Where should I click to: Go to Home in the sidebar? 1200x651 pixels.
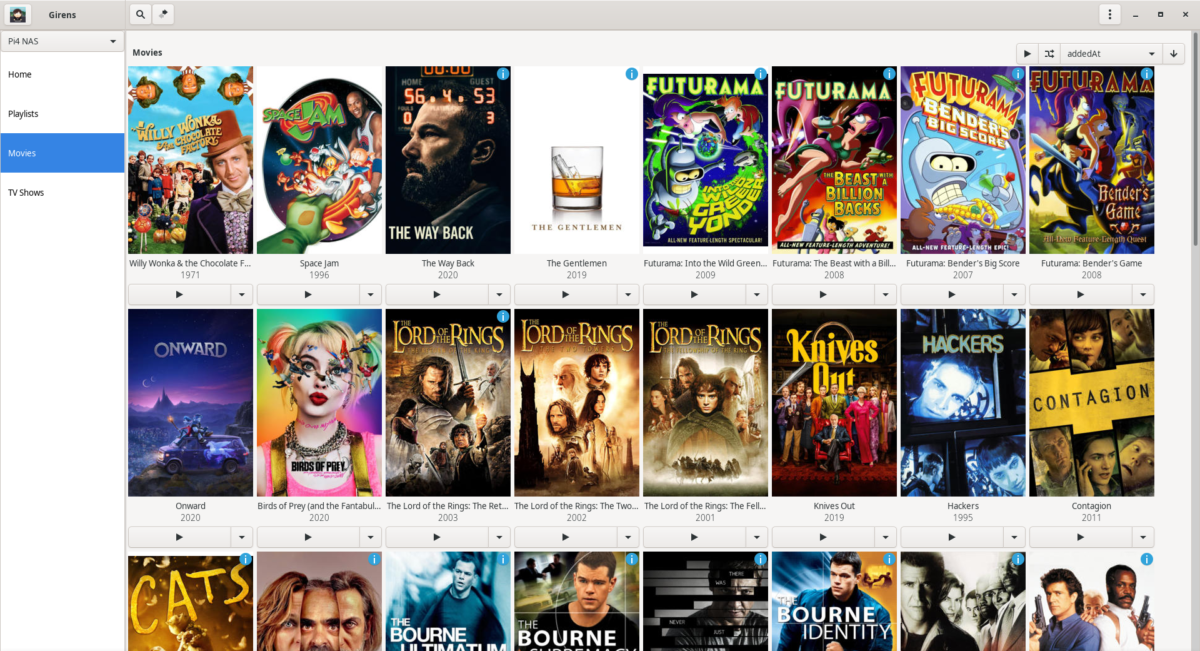coord(62,74)
